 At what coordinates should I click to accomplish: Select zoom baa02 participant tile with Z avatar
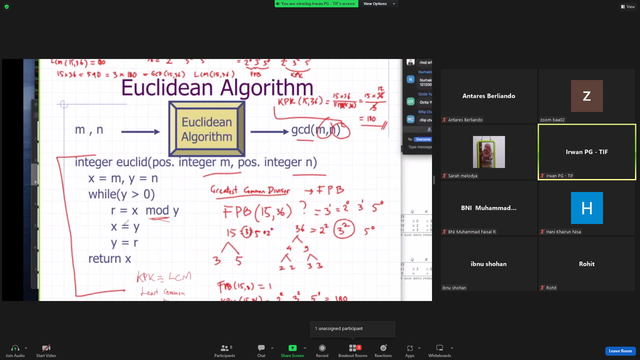(587, 96)
